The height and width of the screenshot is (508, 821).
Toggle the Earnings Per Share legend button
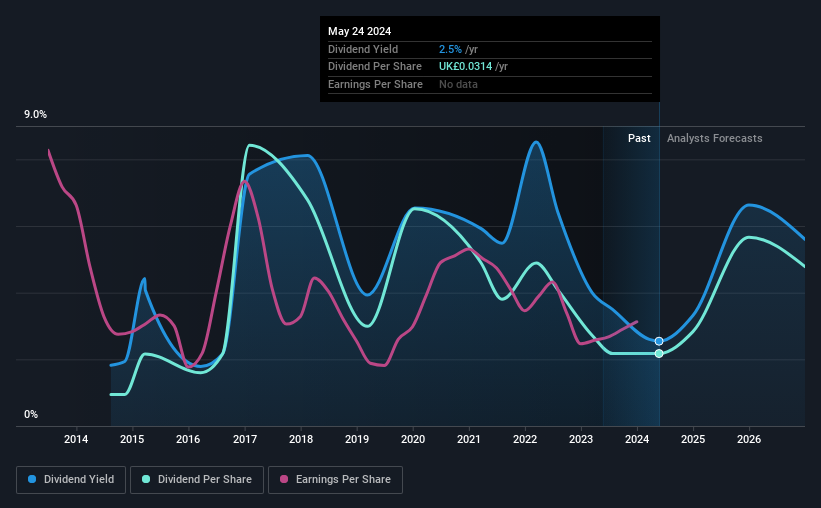(335, 480)
